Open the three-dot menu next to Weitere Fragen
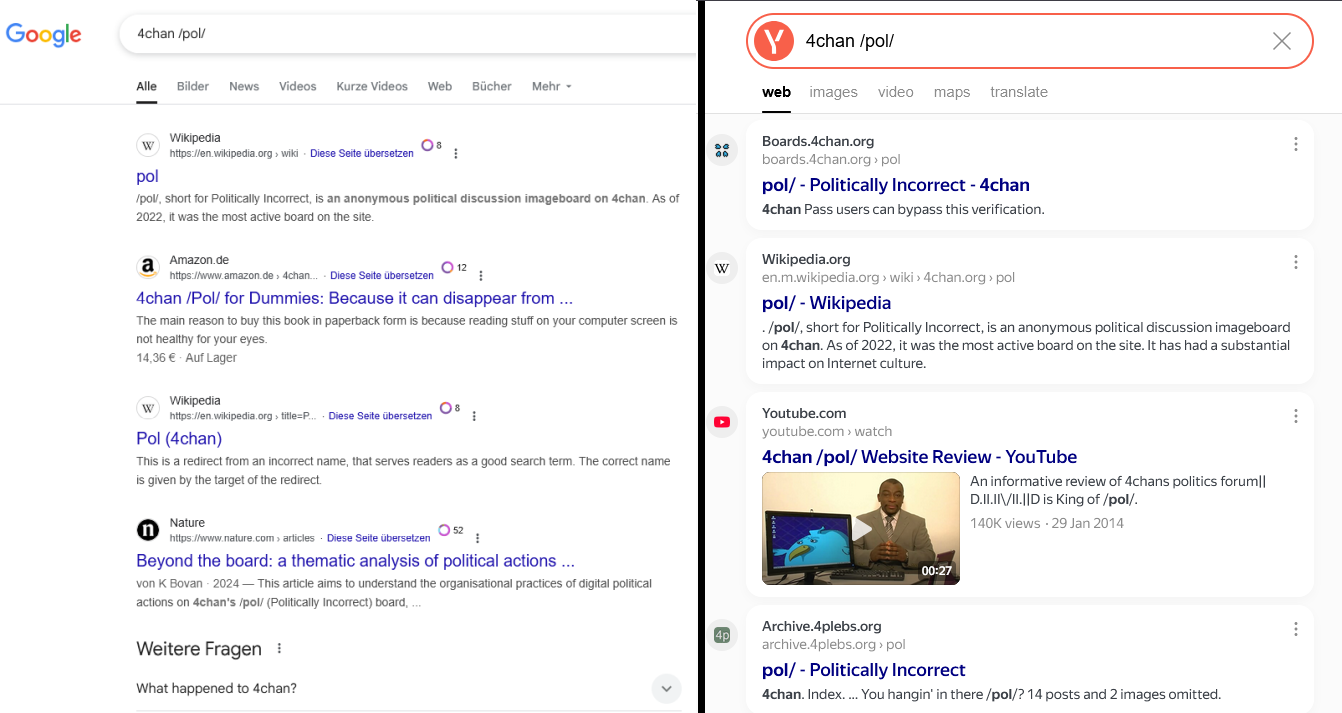The width and height of the screenshot is (1342, 713). pos(279,649)
